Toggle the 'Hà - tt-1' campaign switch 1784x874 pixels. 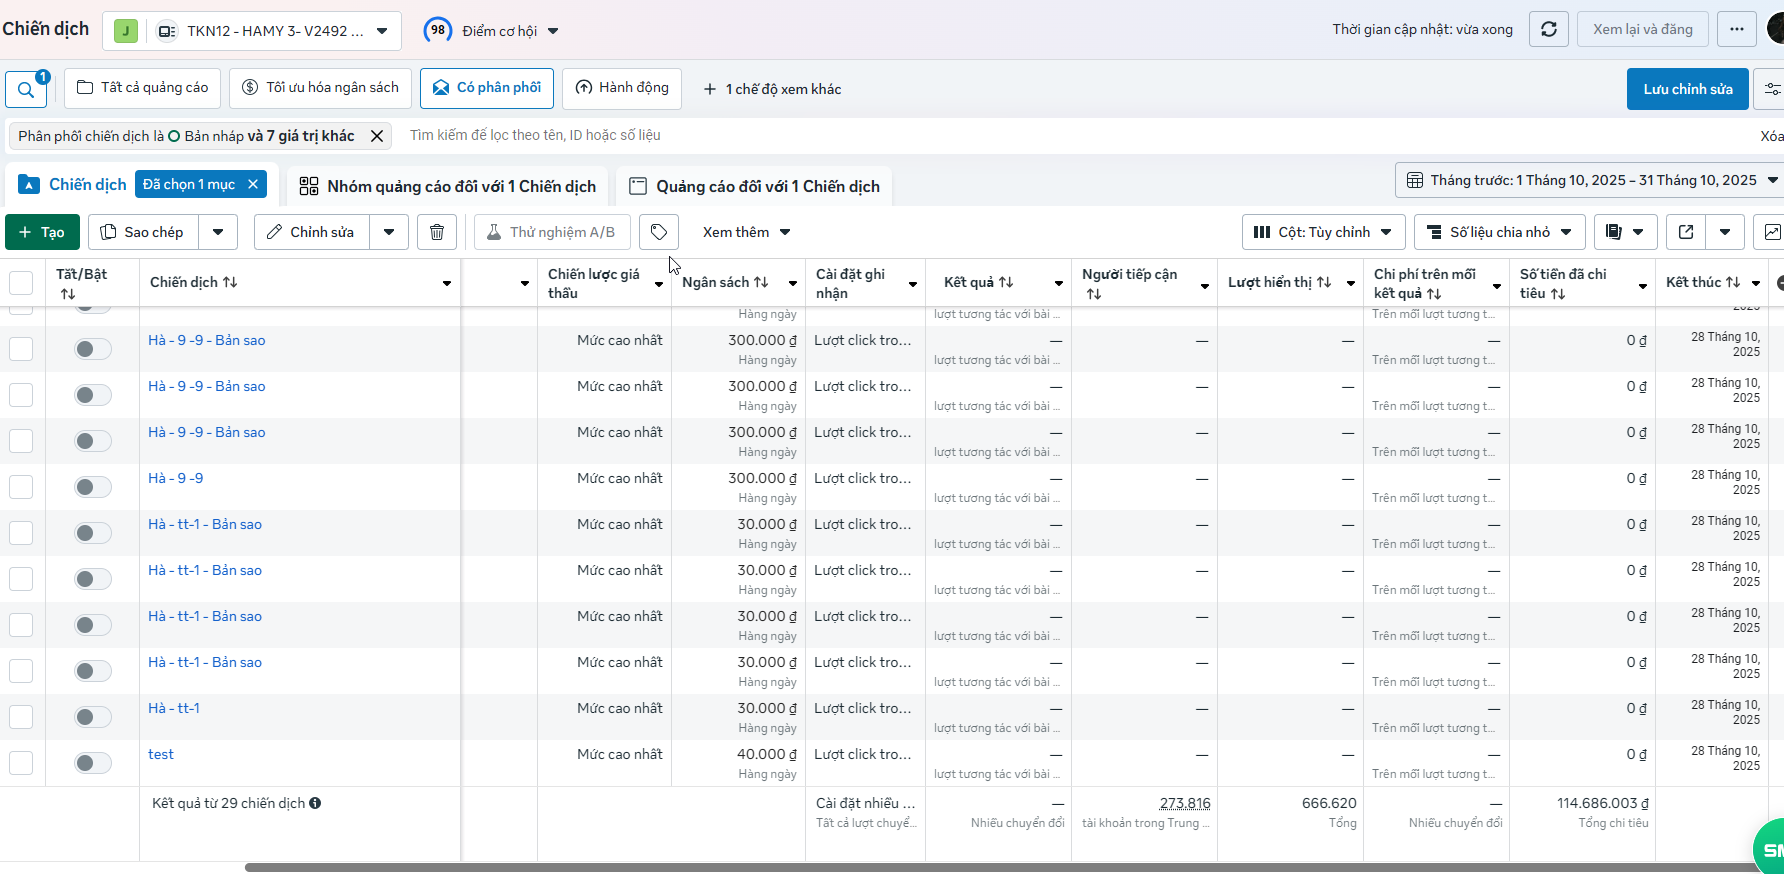pyautogui.click(x=93, y=717)
